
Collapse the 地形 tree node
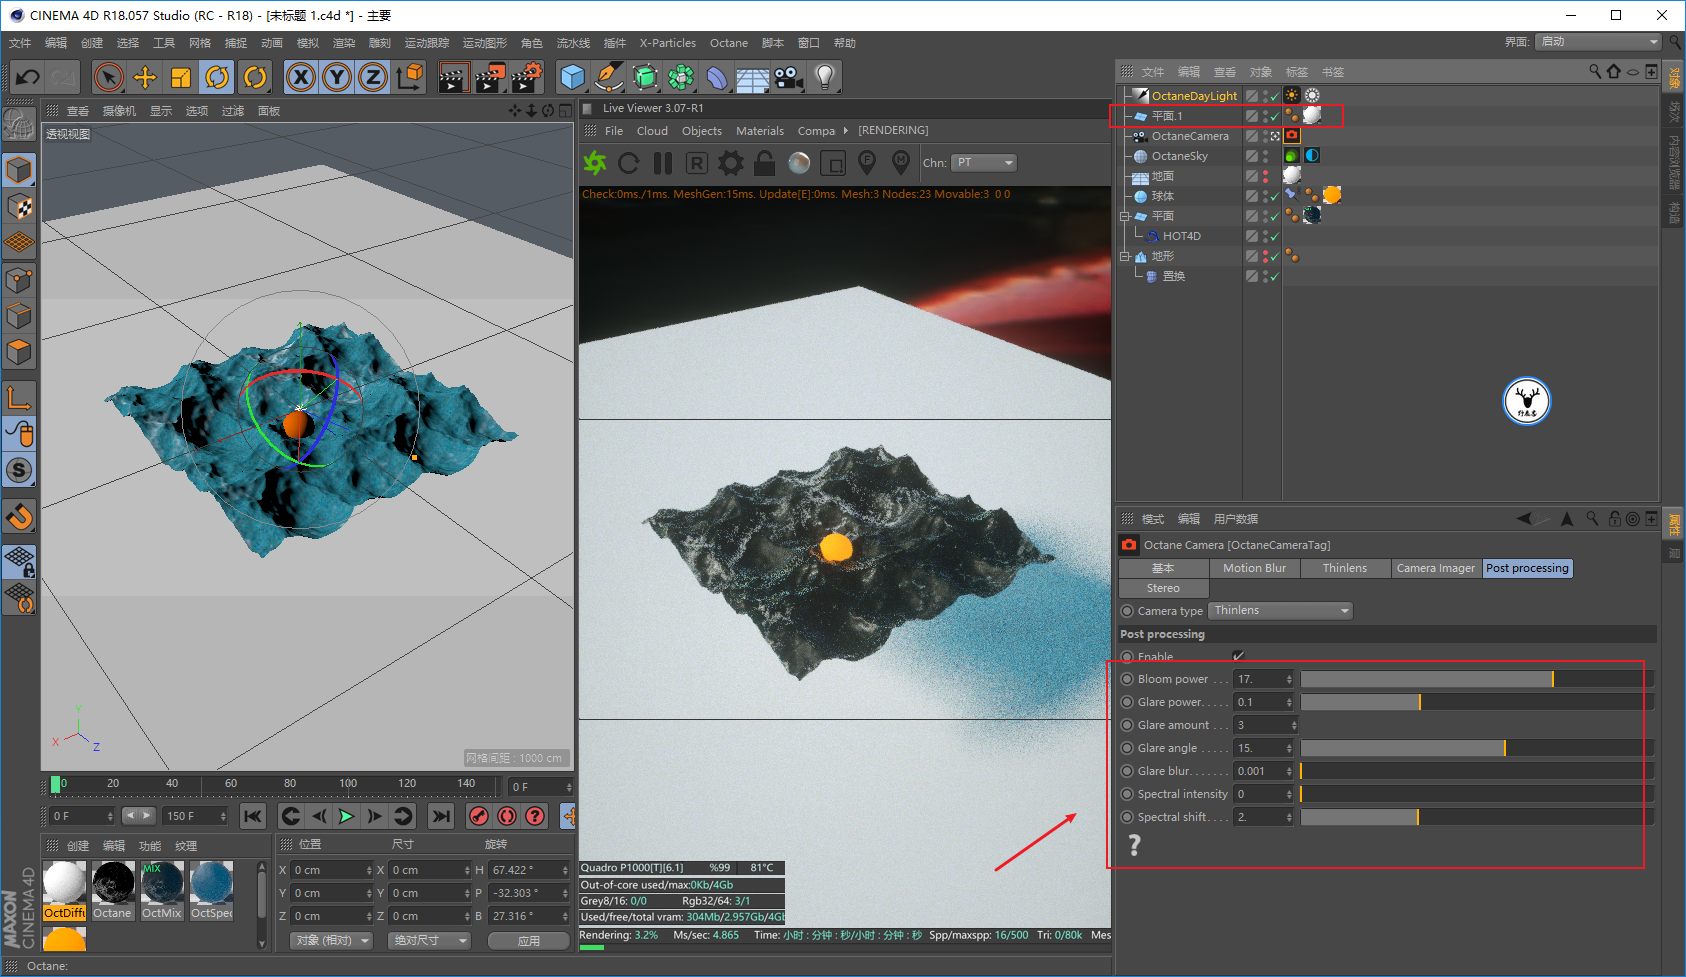point(1125,256)
